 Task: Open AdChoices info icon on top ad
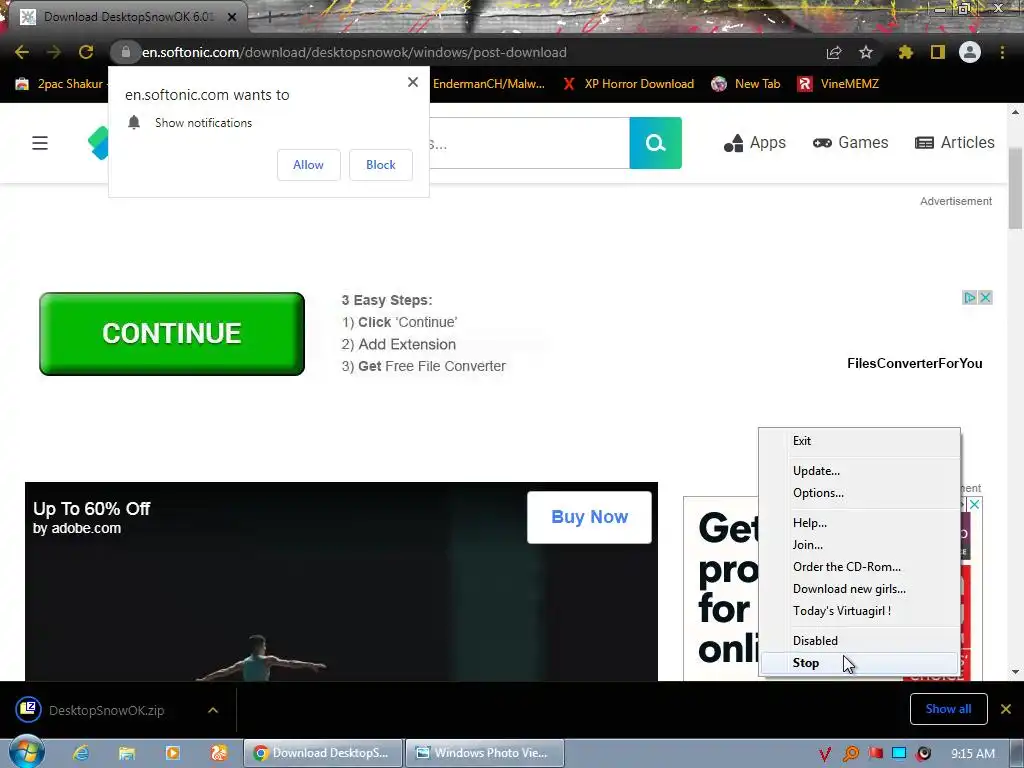pos(970,298)
